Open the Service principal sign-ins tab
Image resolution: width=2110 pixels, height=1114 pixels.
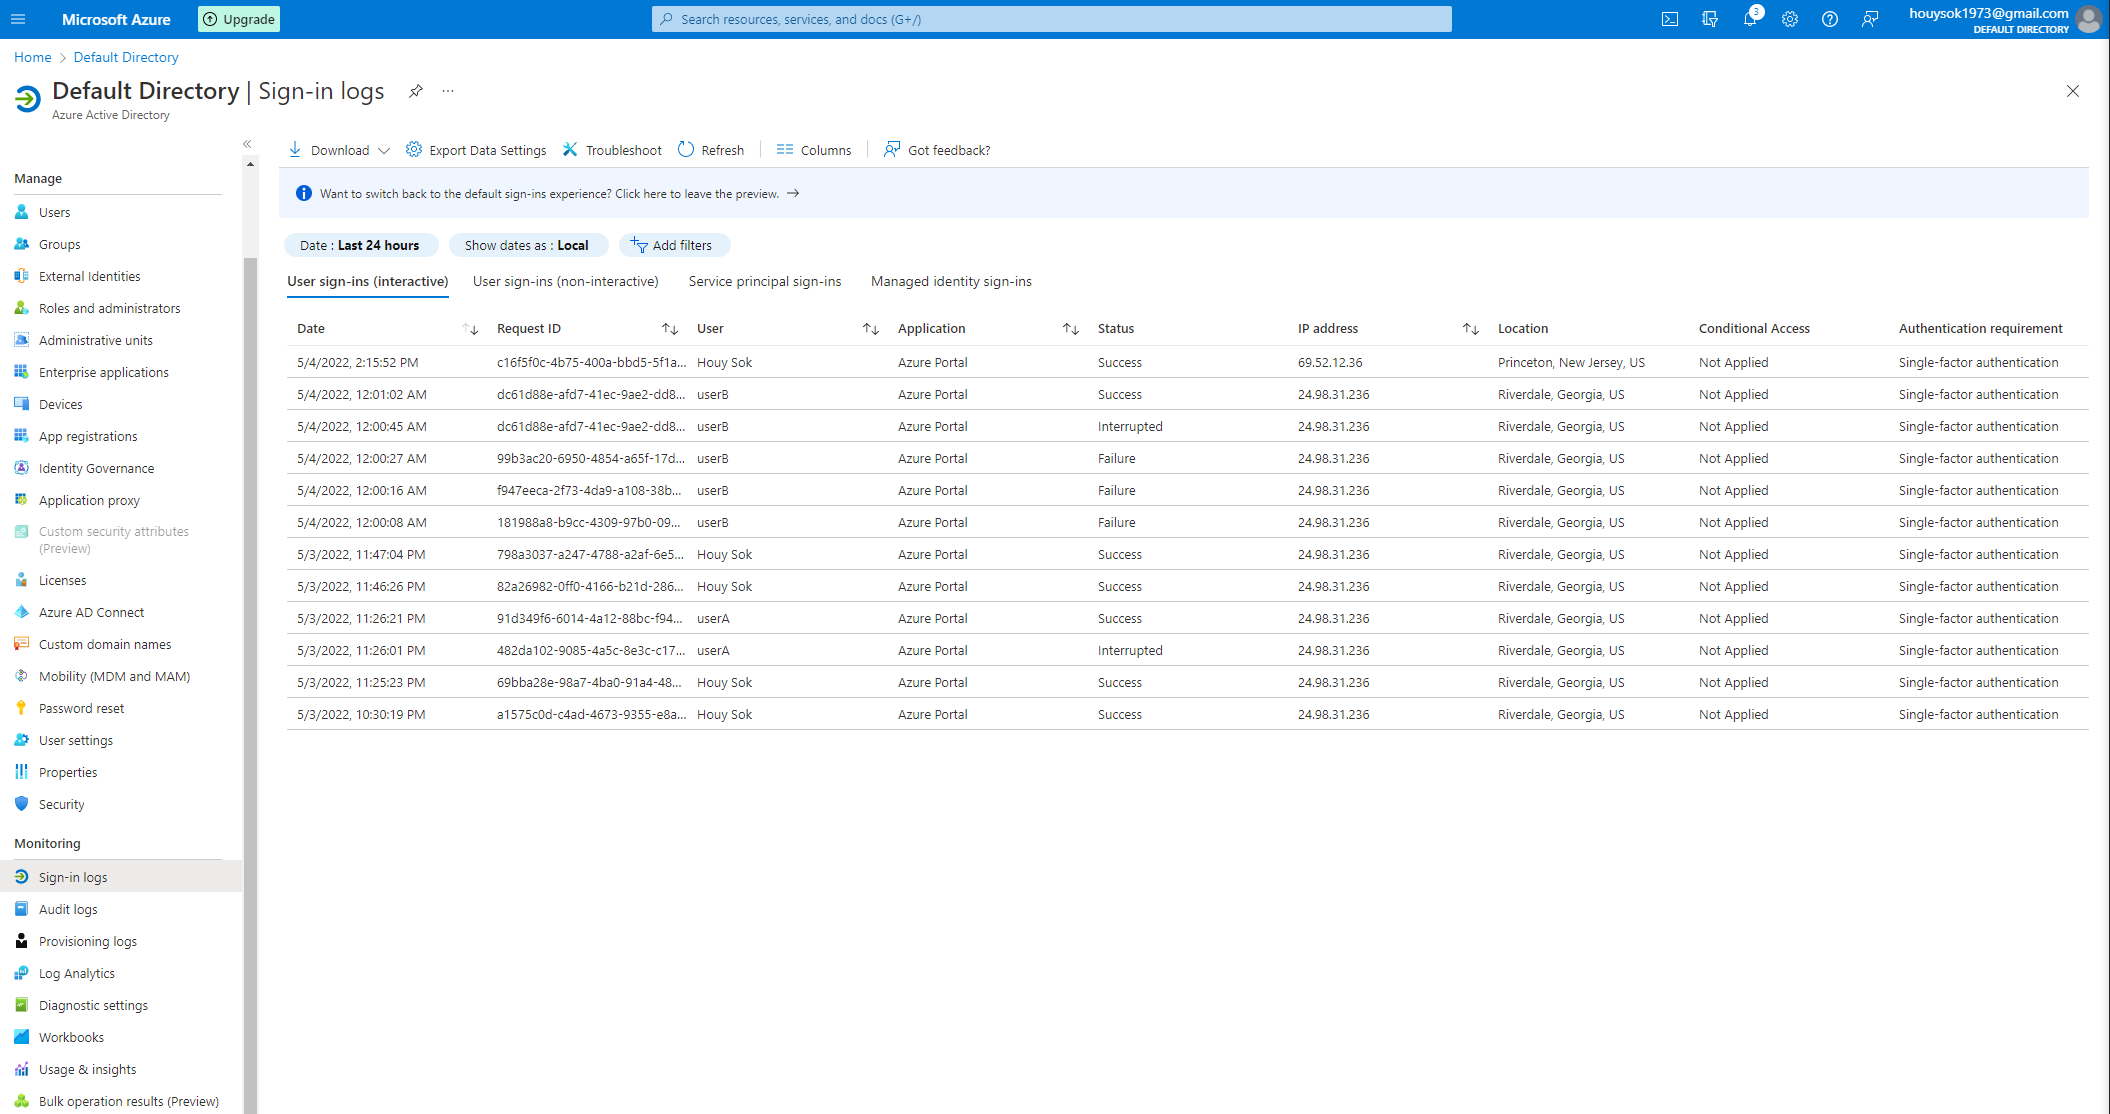click(x=765, y=282)
